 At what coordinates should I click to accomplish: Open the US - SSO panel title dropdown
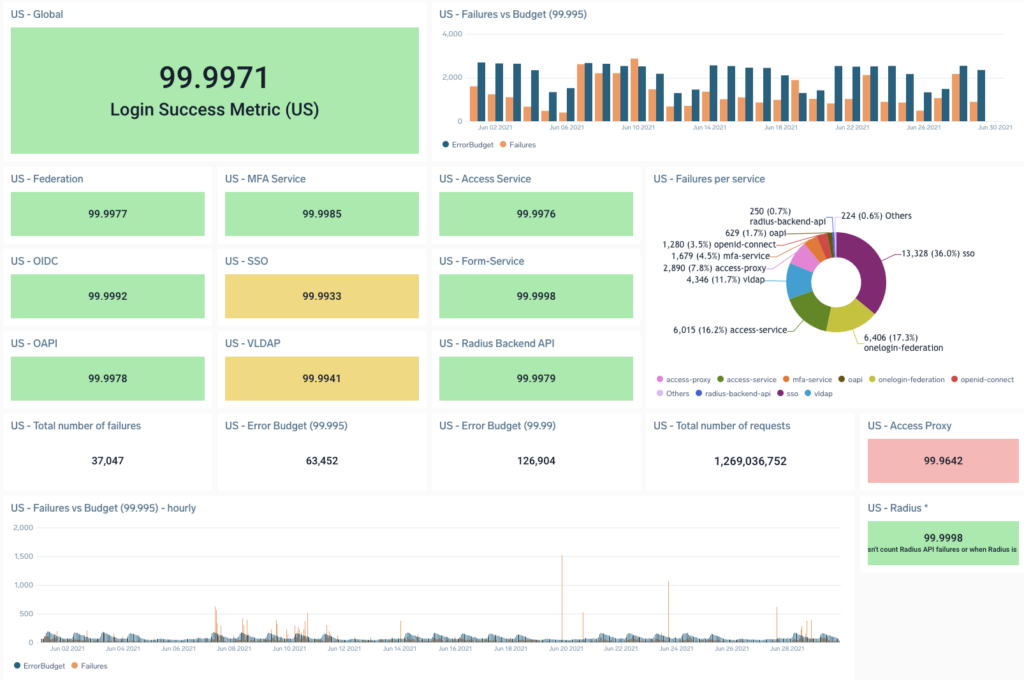(x=249, y=261)
